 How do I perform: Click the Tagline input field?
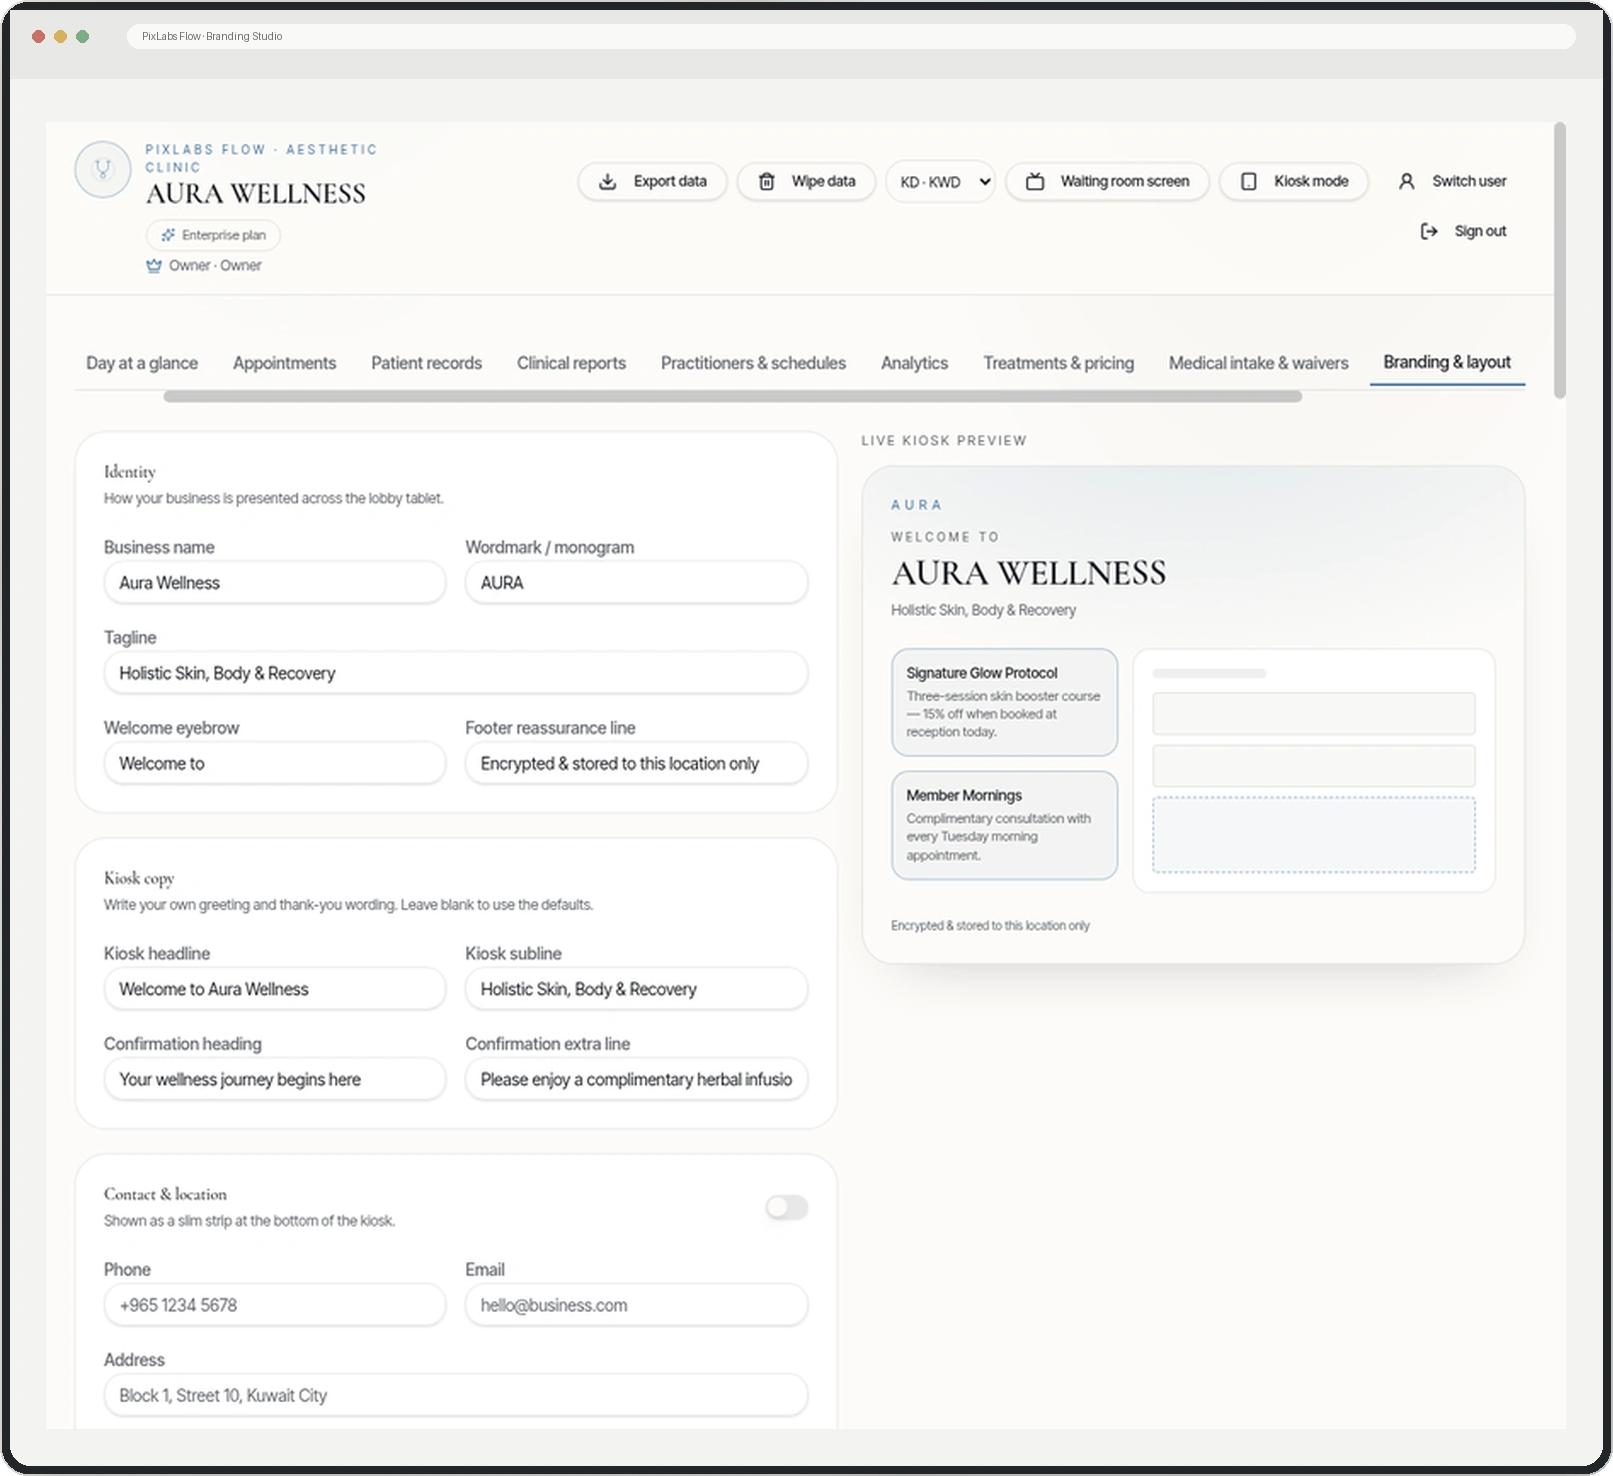point(455,673)
